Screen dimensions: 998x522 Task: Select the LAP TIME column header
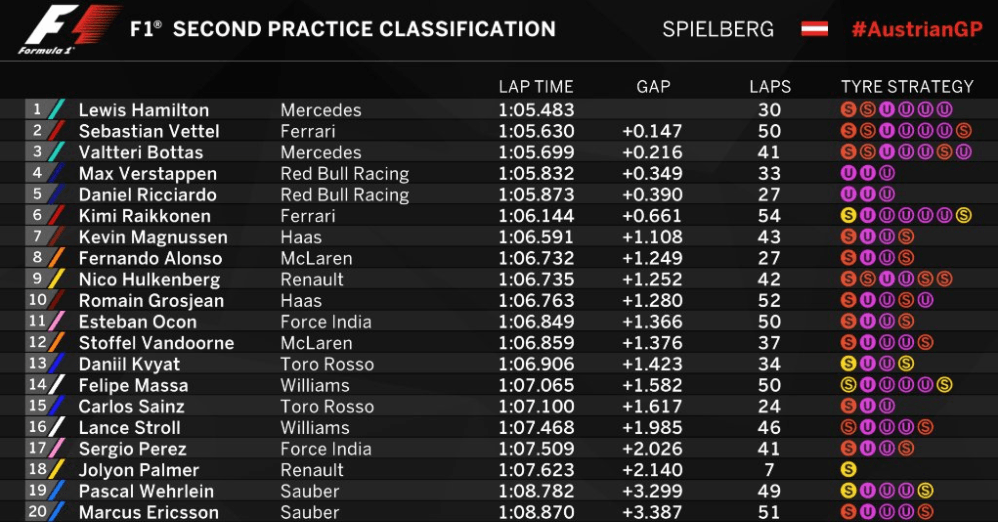click(x=536, y=87)
